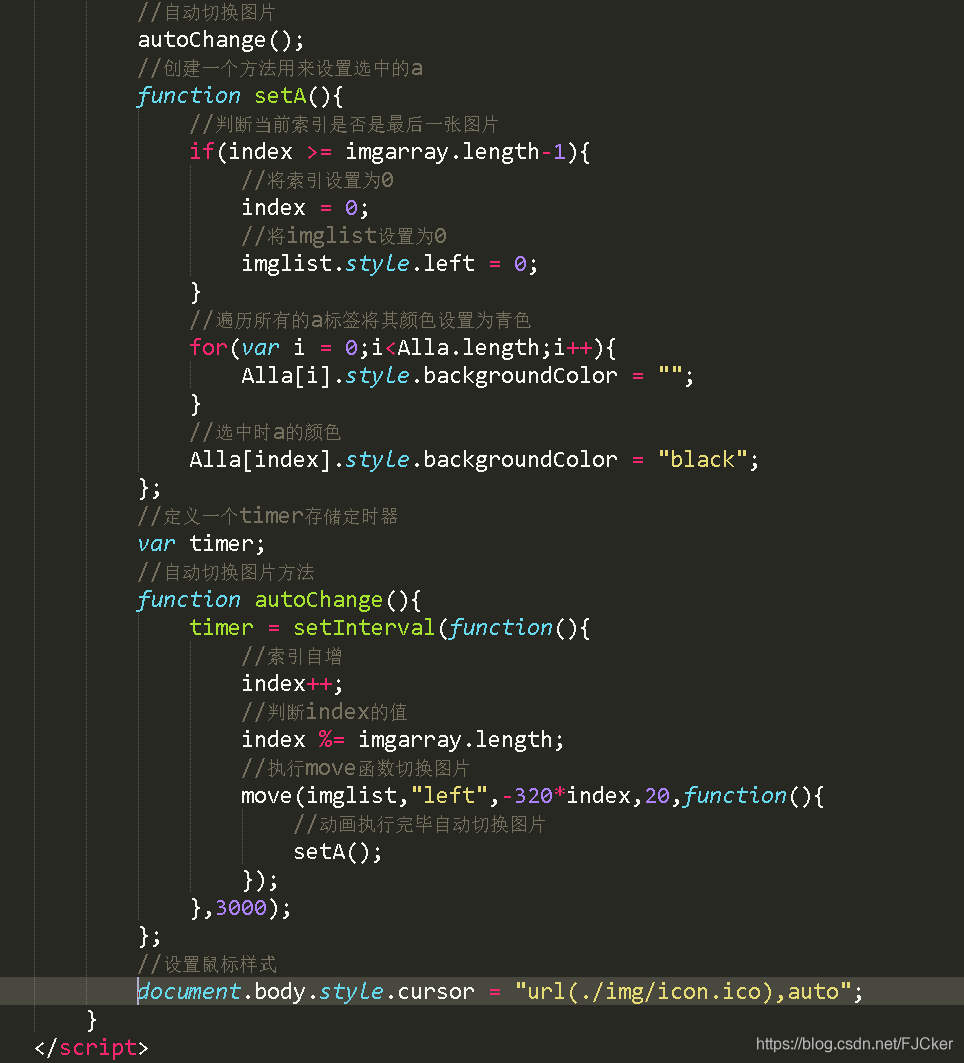Click the 'index %= imgarray.length;' line
The height and width of the screenshot is (1063, 964).
tap(403, 740)
